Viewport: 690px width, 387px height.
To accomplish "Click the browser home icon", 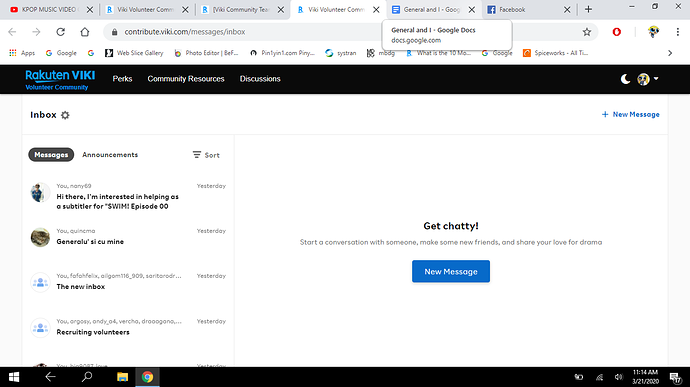I will point(84,32).
